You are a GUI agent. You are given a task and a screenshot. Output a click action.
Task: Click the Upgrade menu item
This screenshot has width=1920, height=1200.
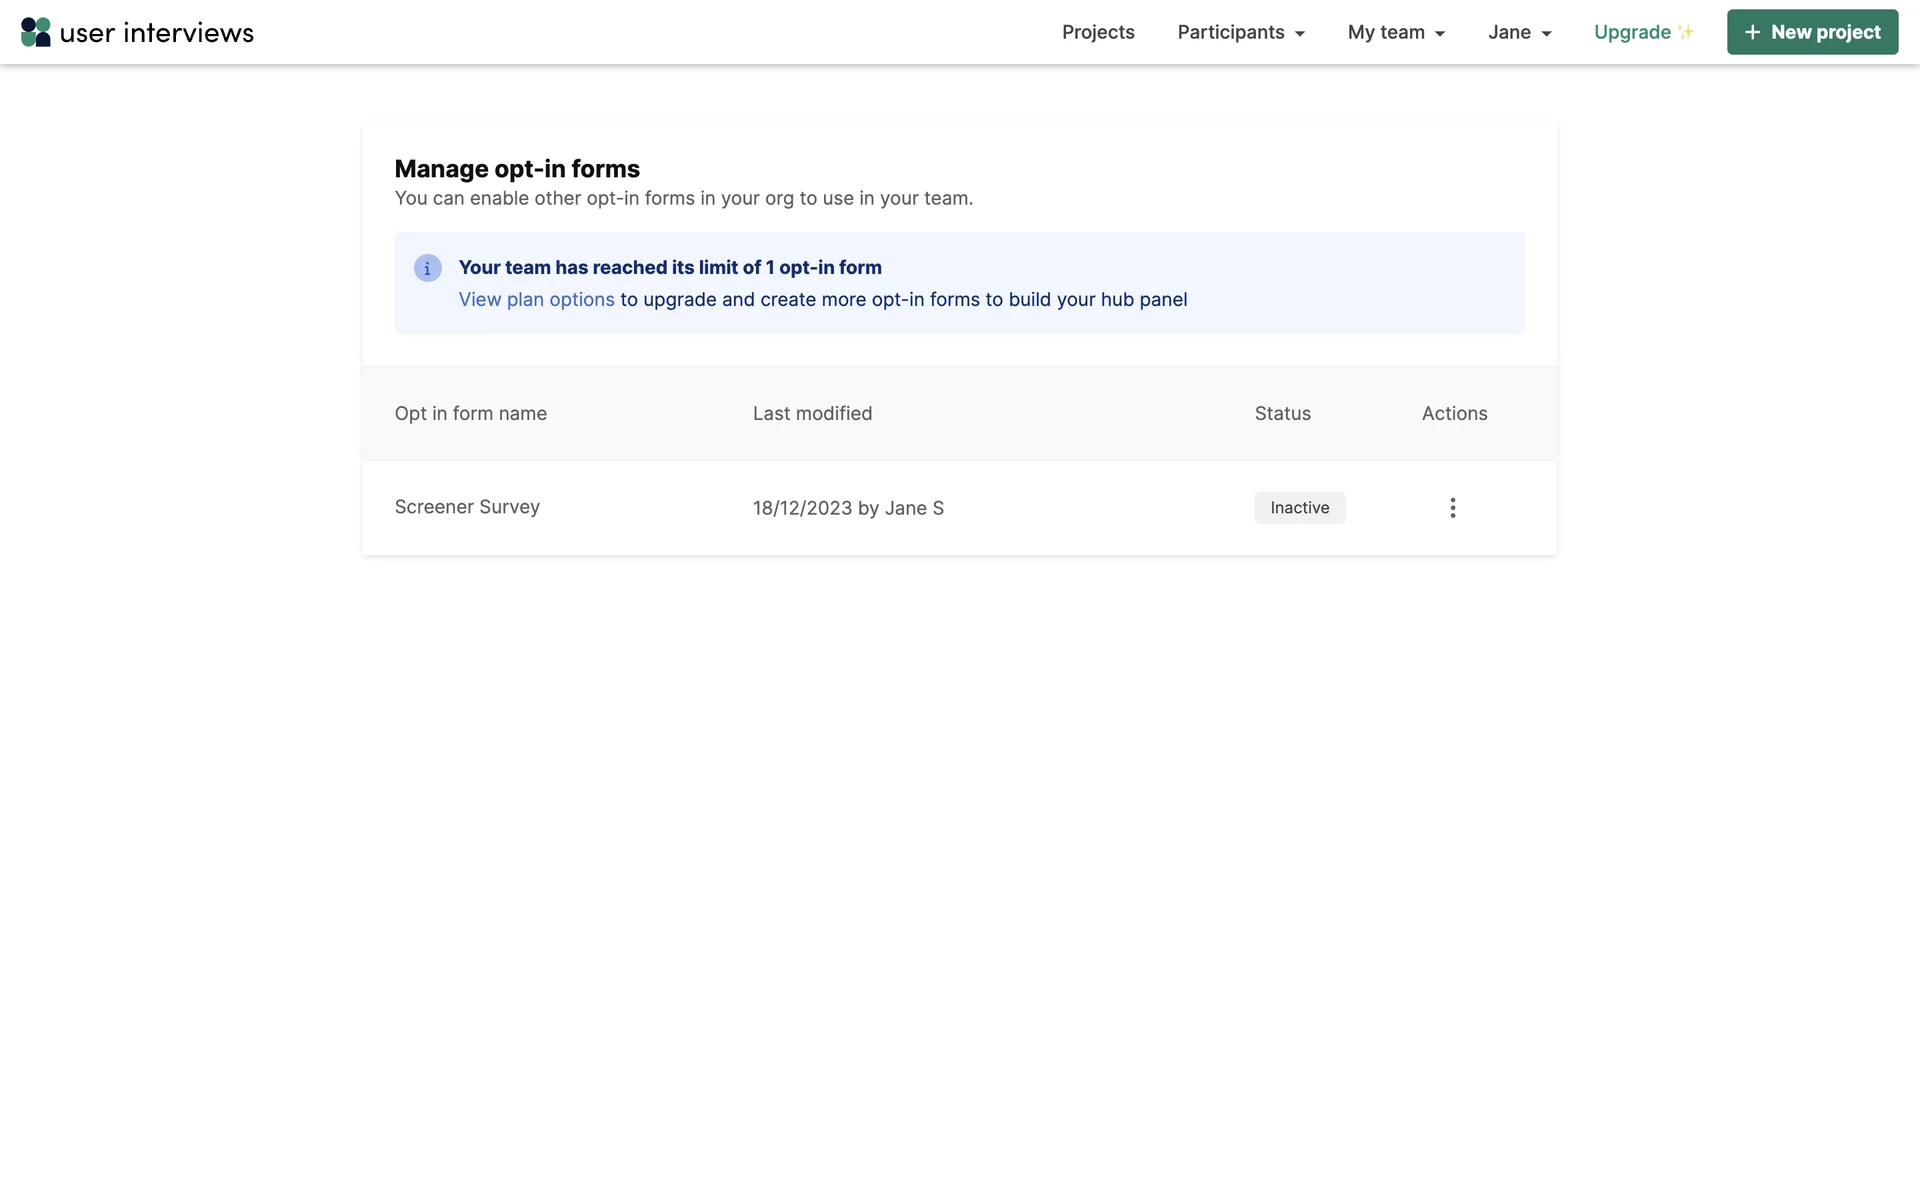tap(1632, 32)
